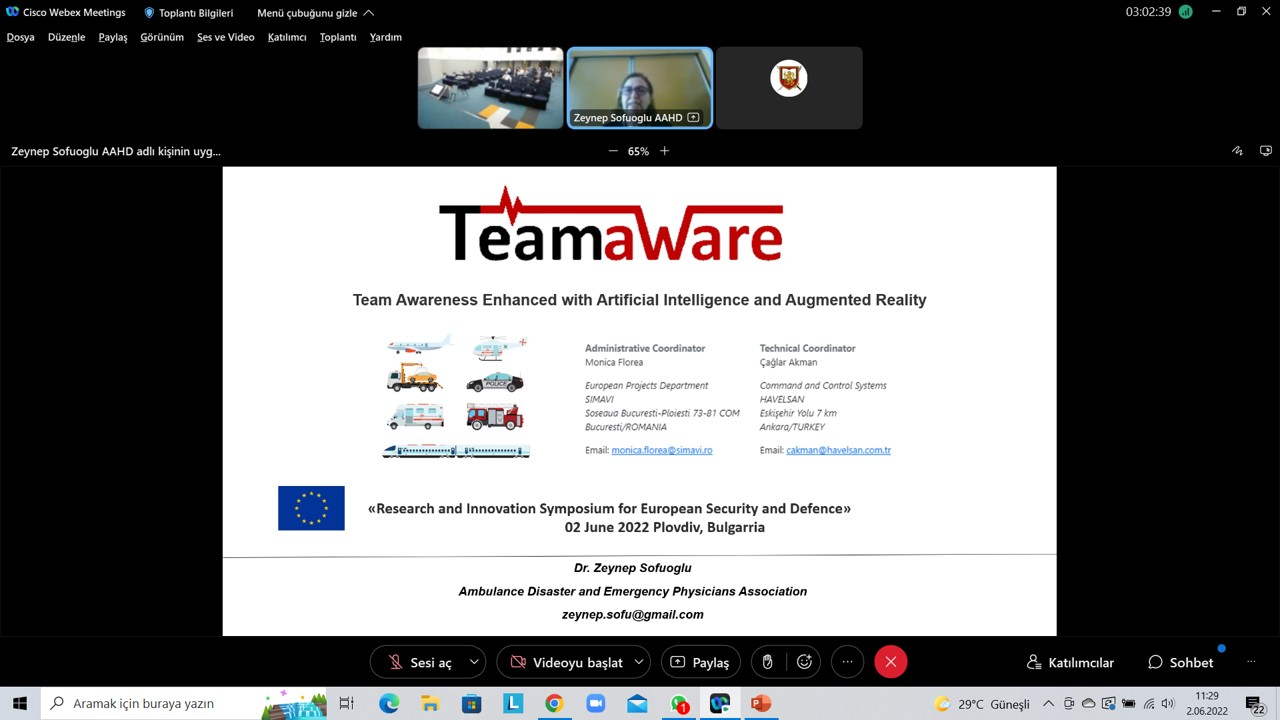
Task: Leave meeting with red X button
Action: coord(890,662)
